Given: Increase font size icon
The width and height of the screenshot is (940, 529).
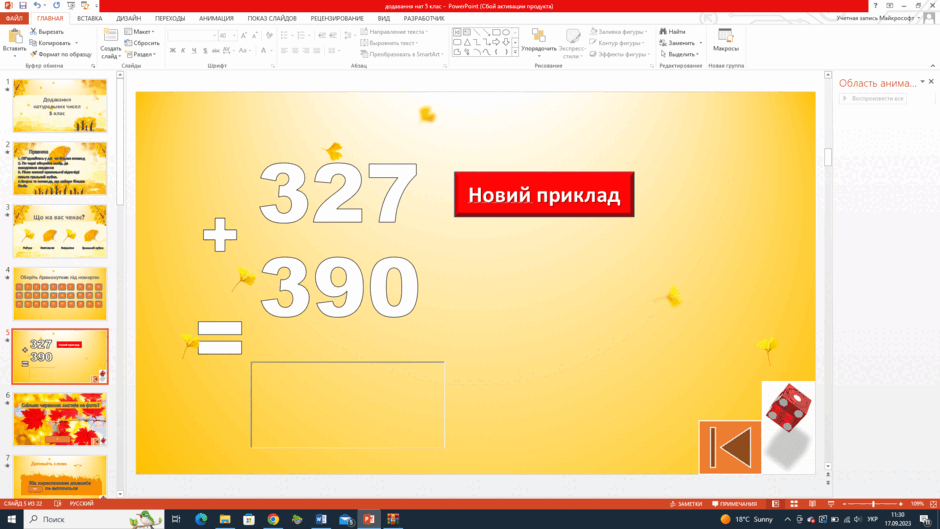Looking at the screenshot, I should pos(243,35).
